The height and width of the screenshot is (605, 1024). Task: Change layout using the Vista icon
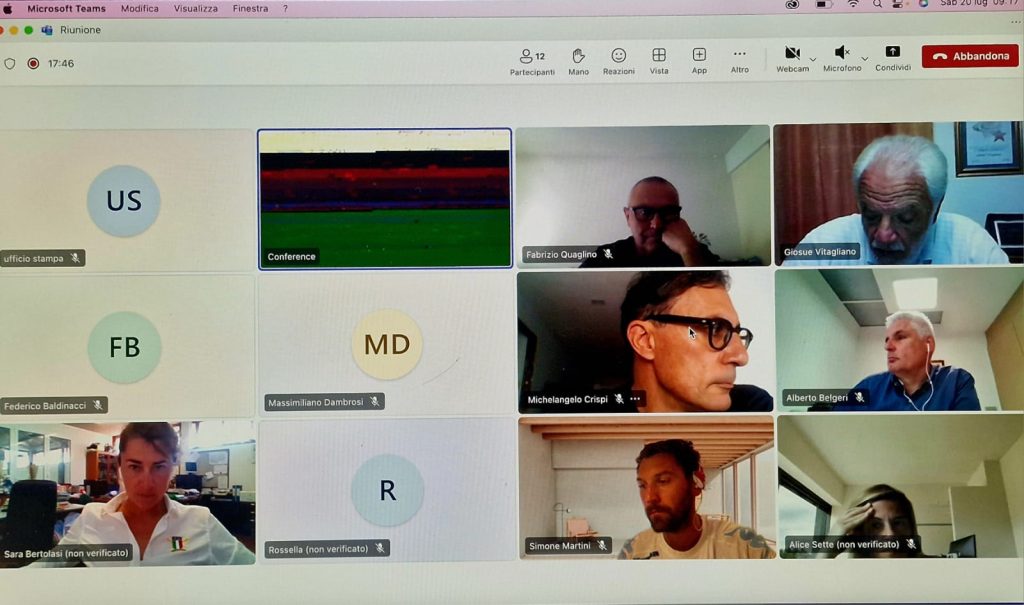659,55
